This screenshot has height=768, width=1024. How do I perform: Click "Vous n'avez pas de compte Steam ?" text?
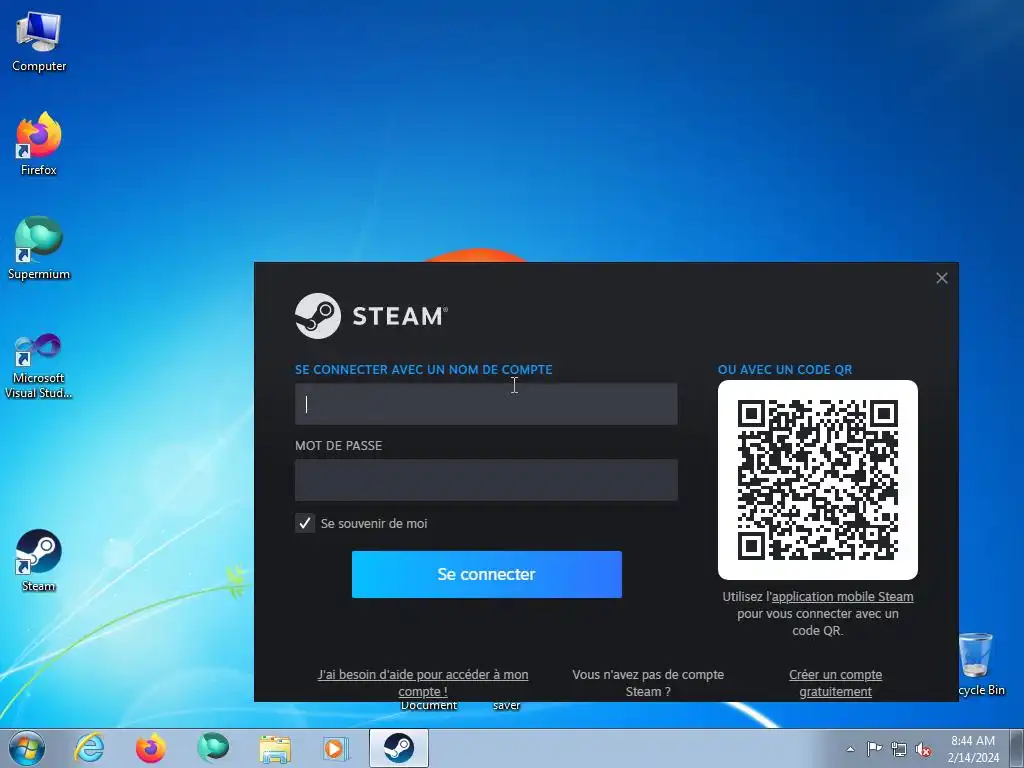point(648,682)
